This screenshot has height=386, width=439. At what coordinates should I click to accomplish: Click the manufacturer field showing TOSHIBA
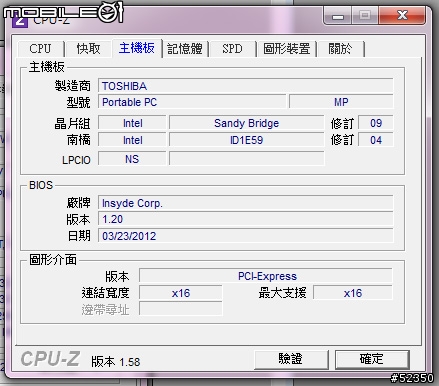coord(246,86)
